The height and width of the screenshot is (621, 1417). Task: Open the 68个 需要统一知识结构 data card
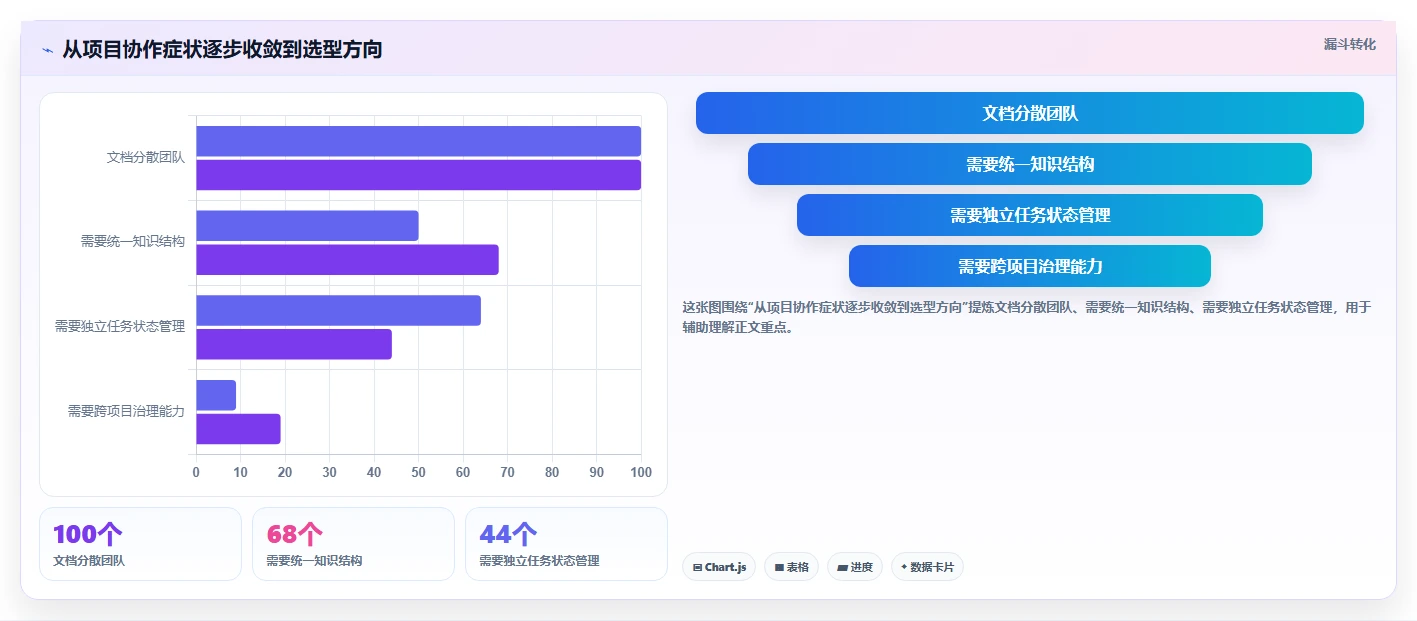pos(353,544)
